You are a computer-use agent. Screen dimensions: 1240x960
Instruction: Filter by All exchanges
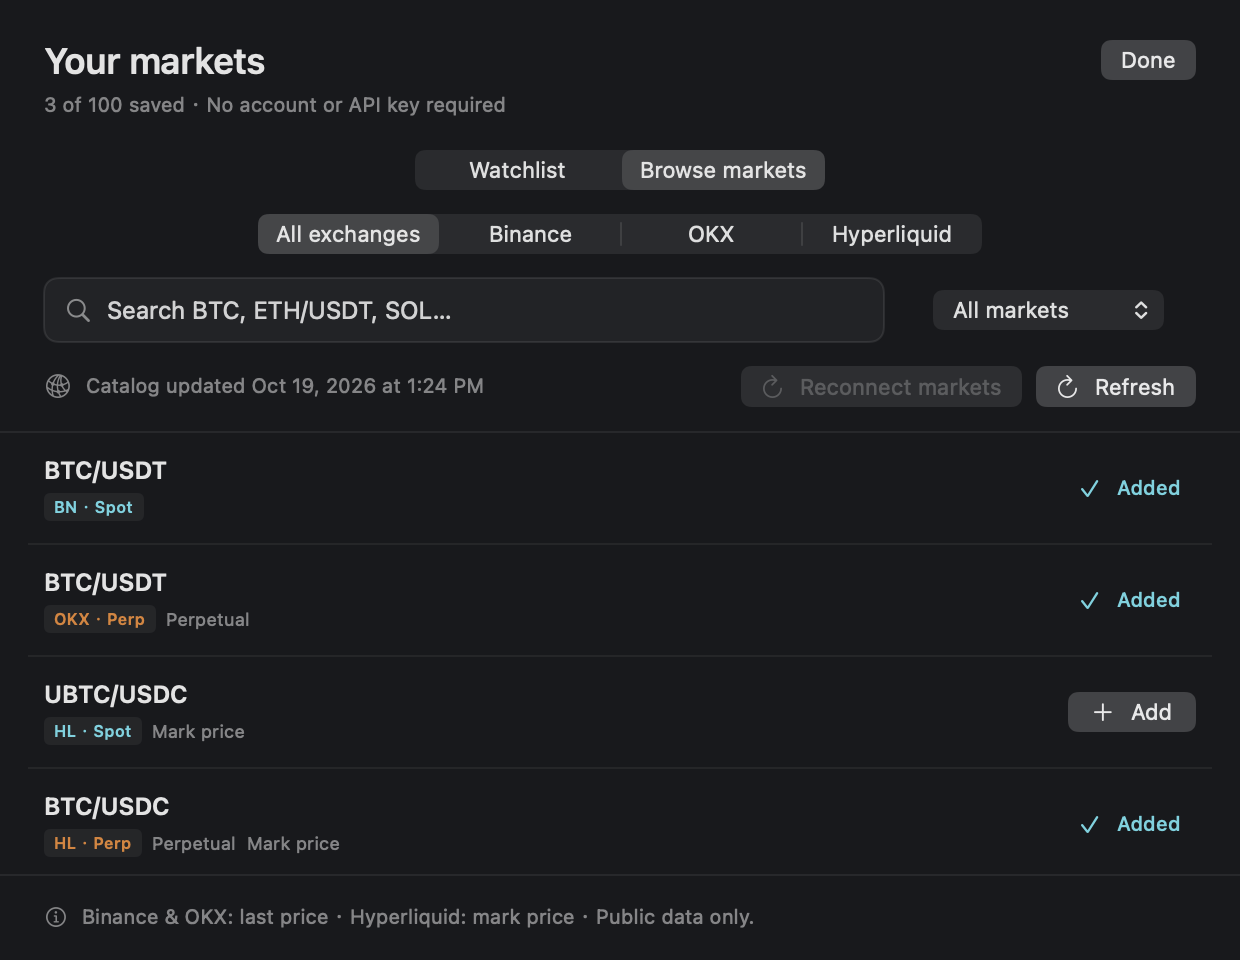click(348, 234)
